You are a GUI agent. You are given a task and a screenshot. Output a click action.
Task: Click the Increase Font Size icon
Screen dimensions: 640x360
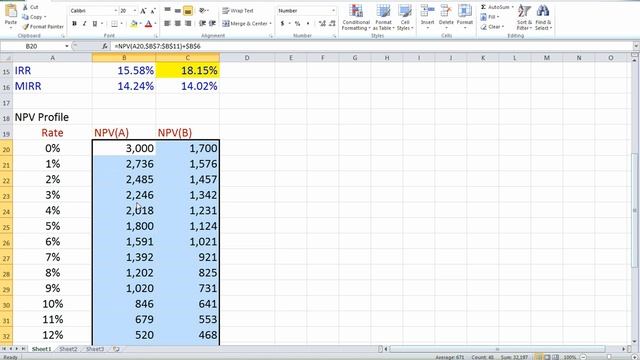click(x=143, y=11)
